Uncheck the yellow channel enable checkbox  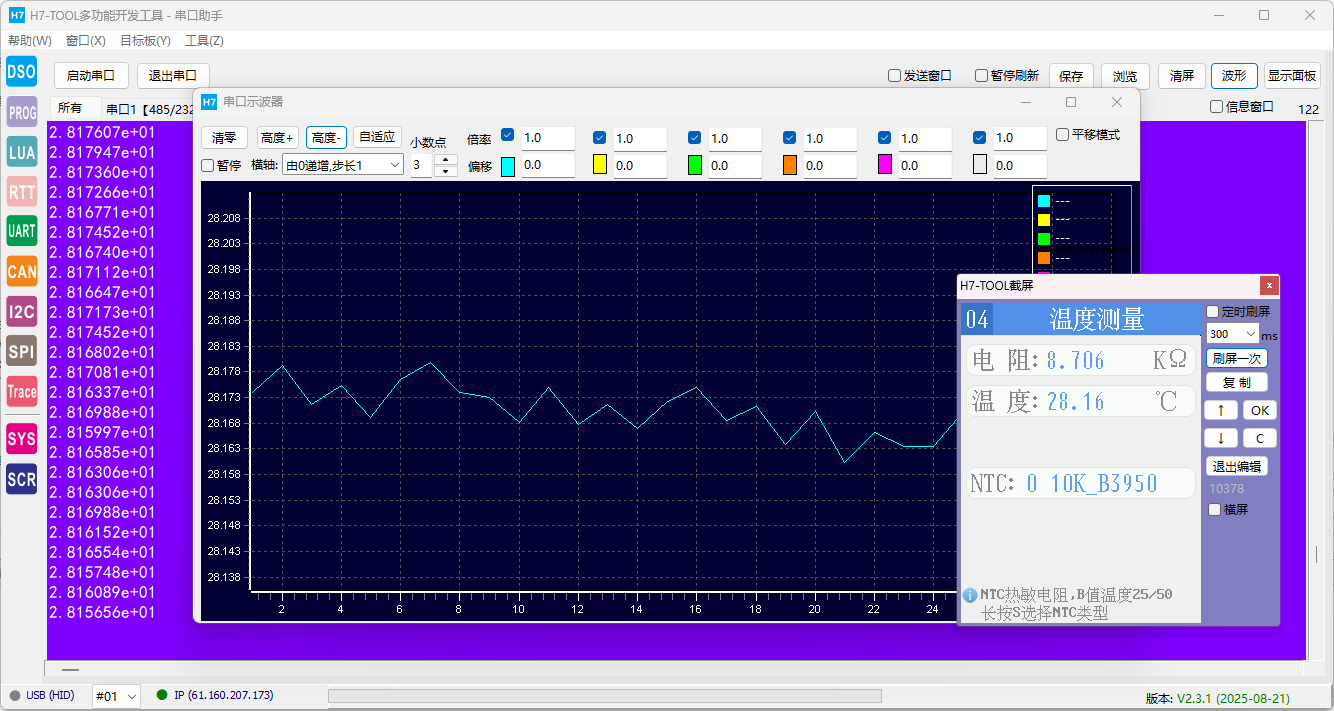(600, 137)
